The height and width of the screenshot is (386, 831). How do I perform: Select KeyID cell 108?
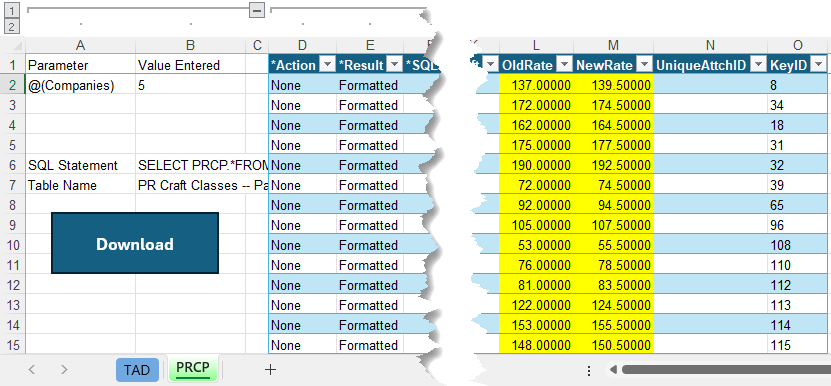coord(798,245)
